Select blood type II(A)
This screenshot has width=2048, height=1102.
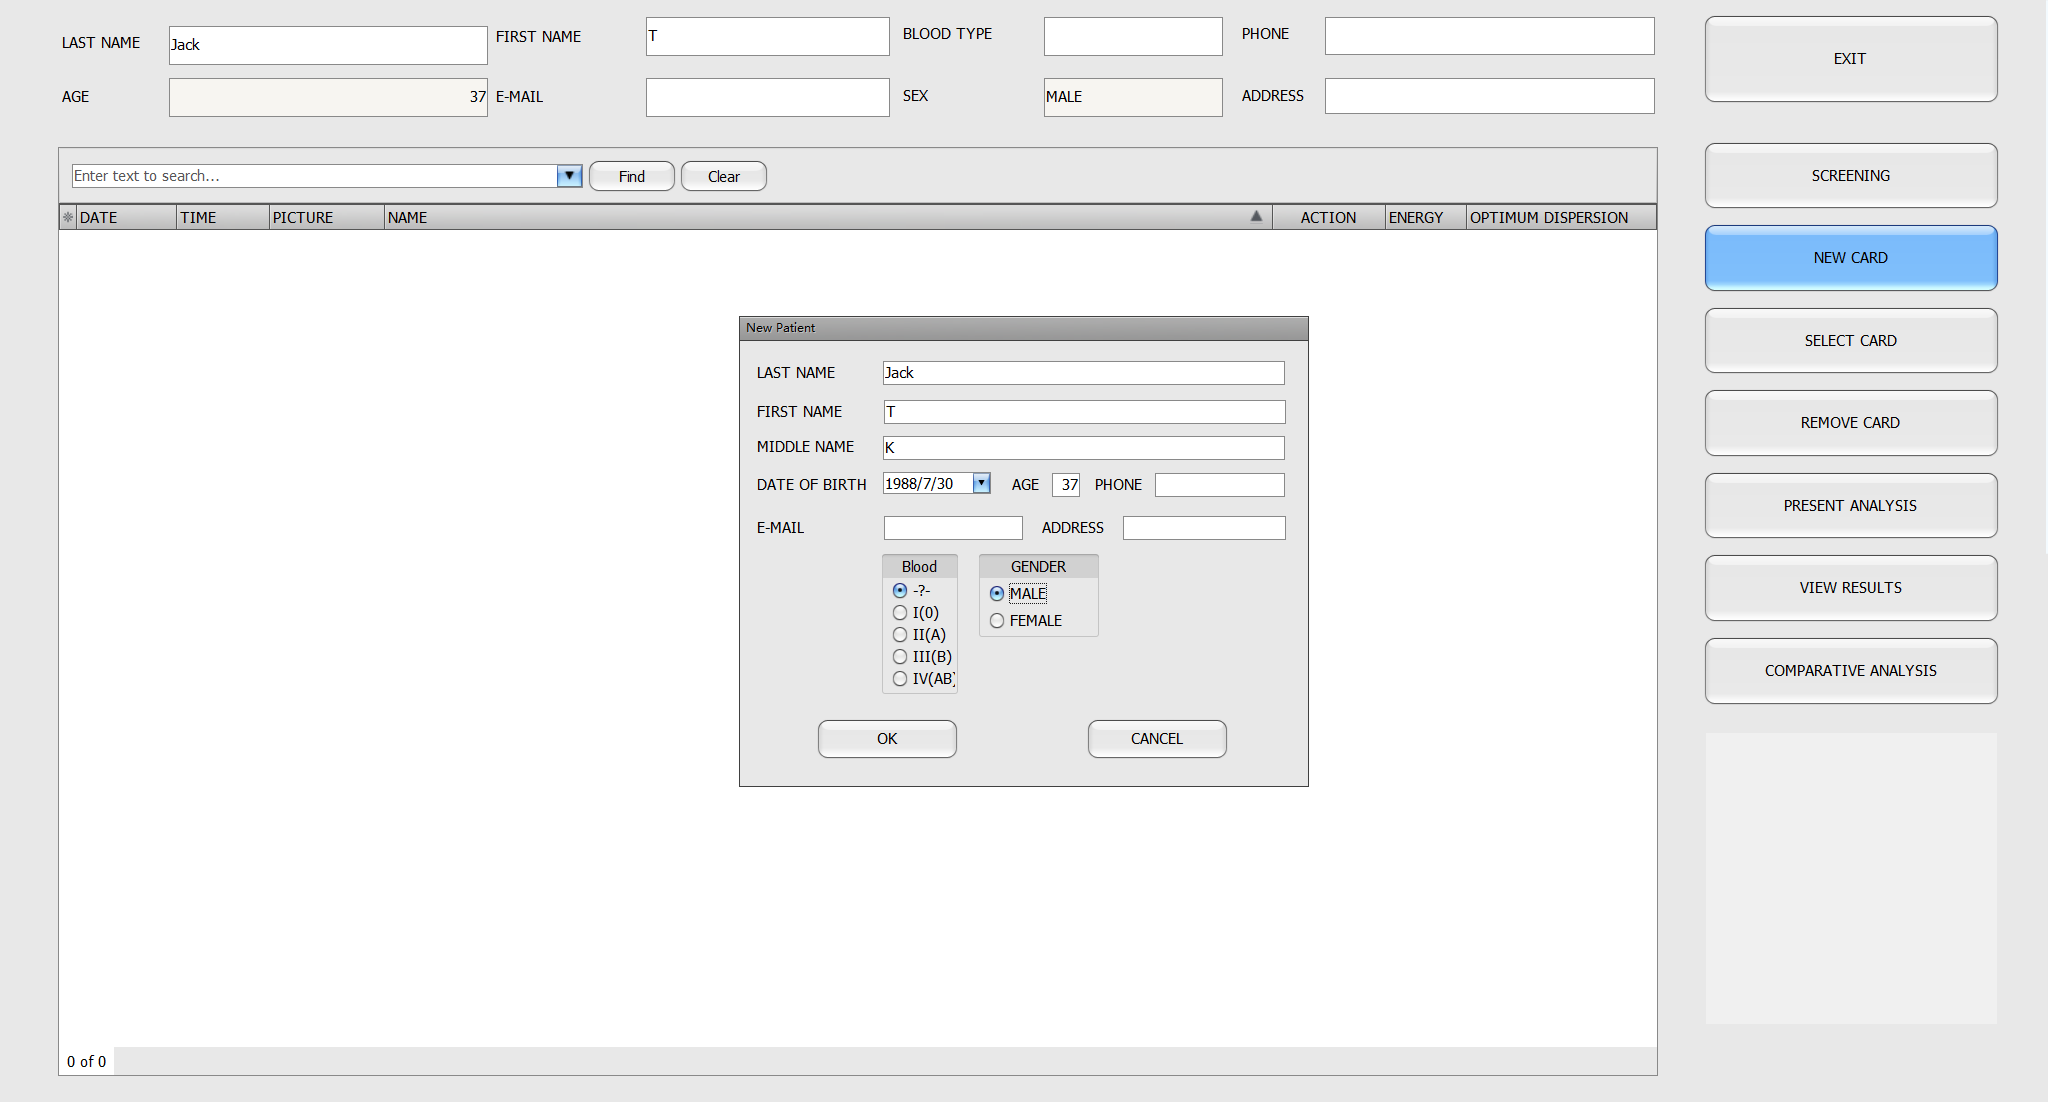[x=900, y=635]
